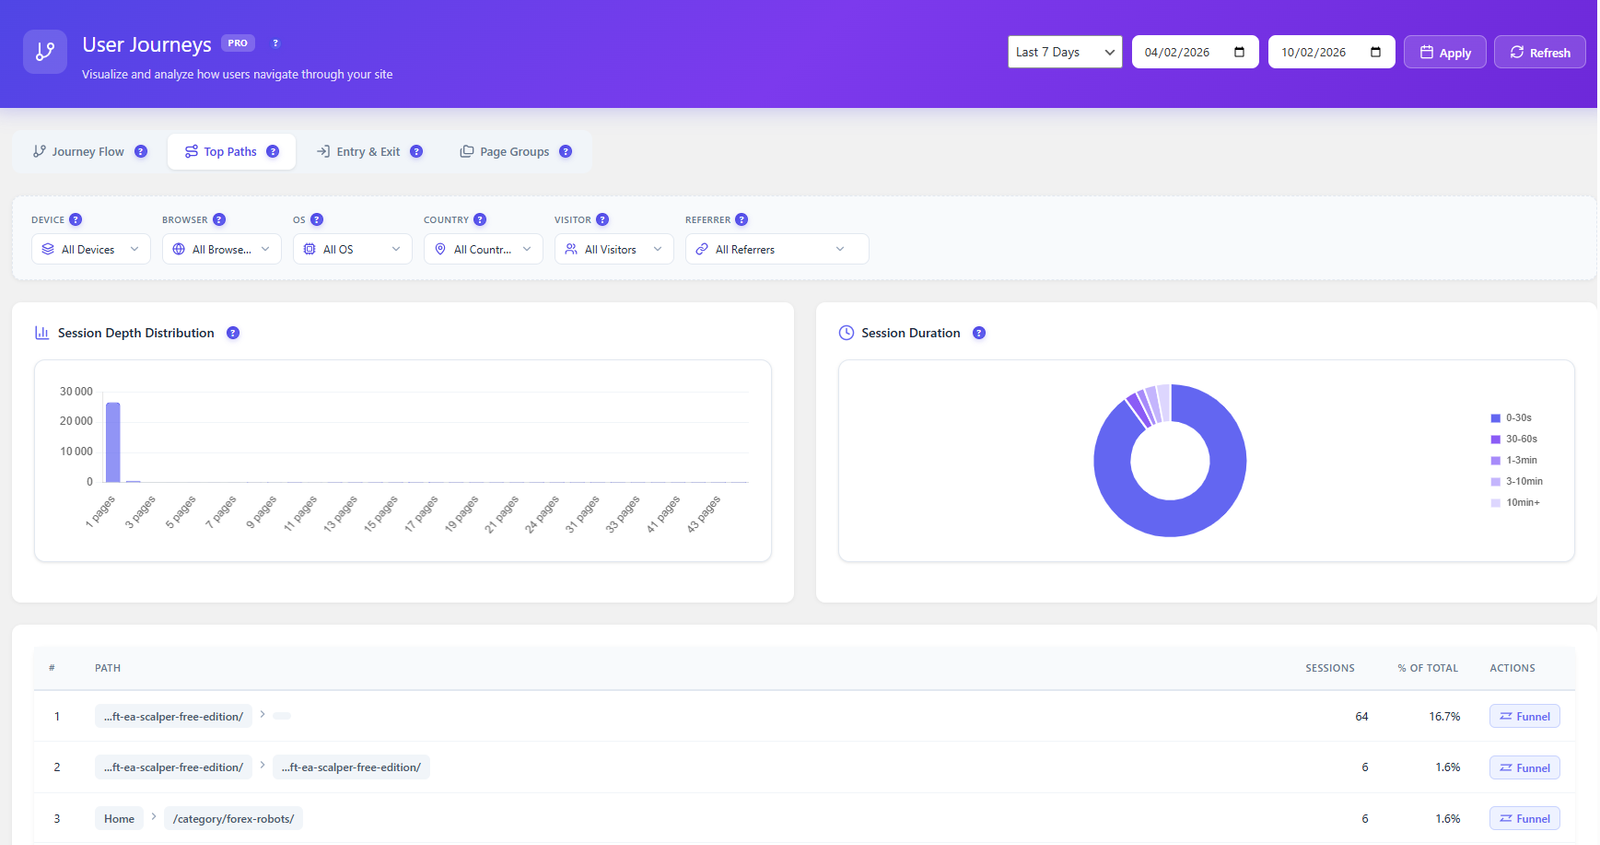Toggle the 1-3min legend series

point(1520,460)
